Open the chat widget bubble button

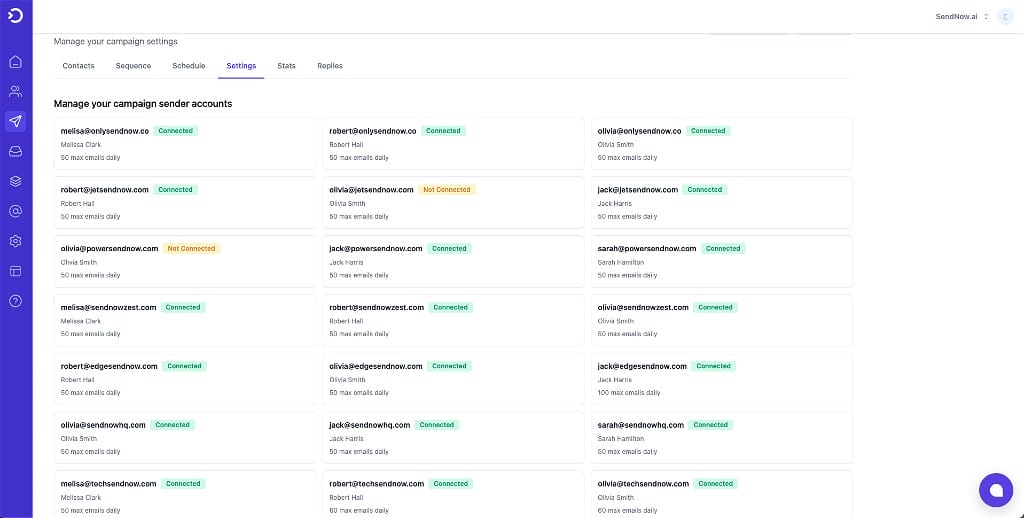coord(996,490)
